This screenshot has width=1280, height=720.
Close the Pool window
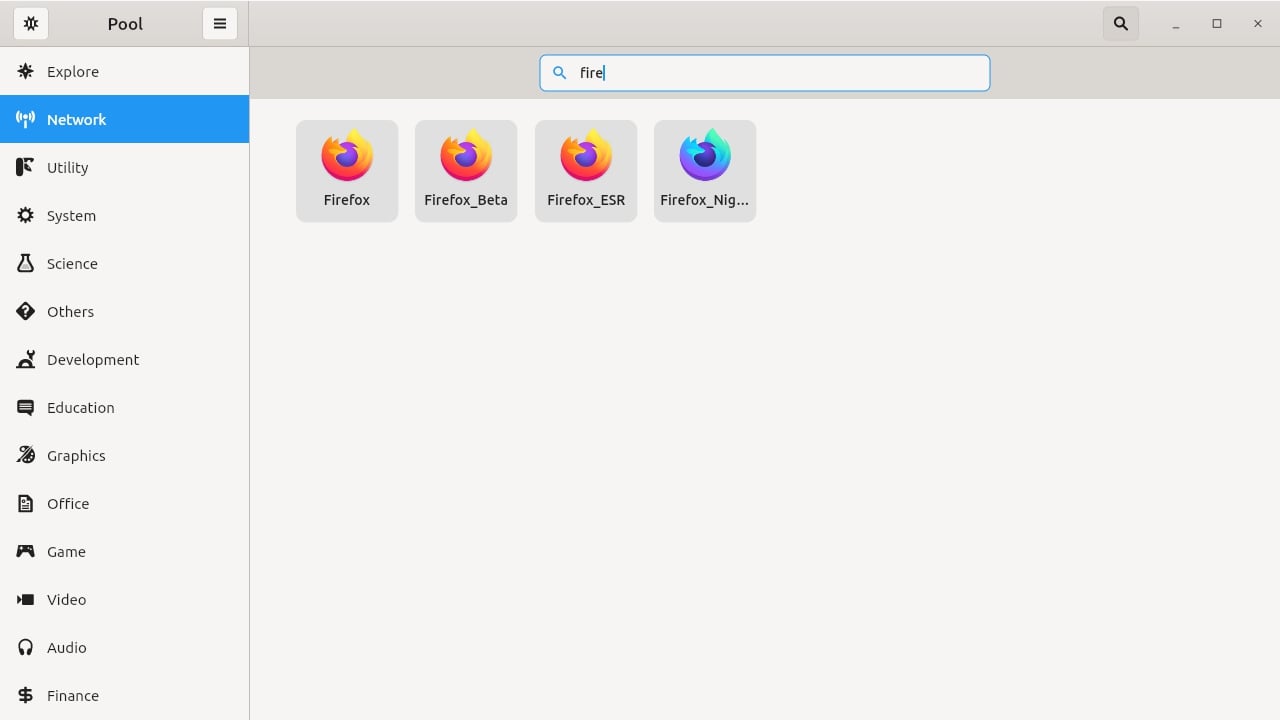pos(1258,24)
